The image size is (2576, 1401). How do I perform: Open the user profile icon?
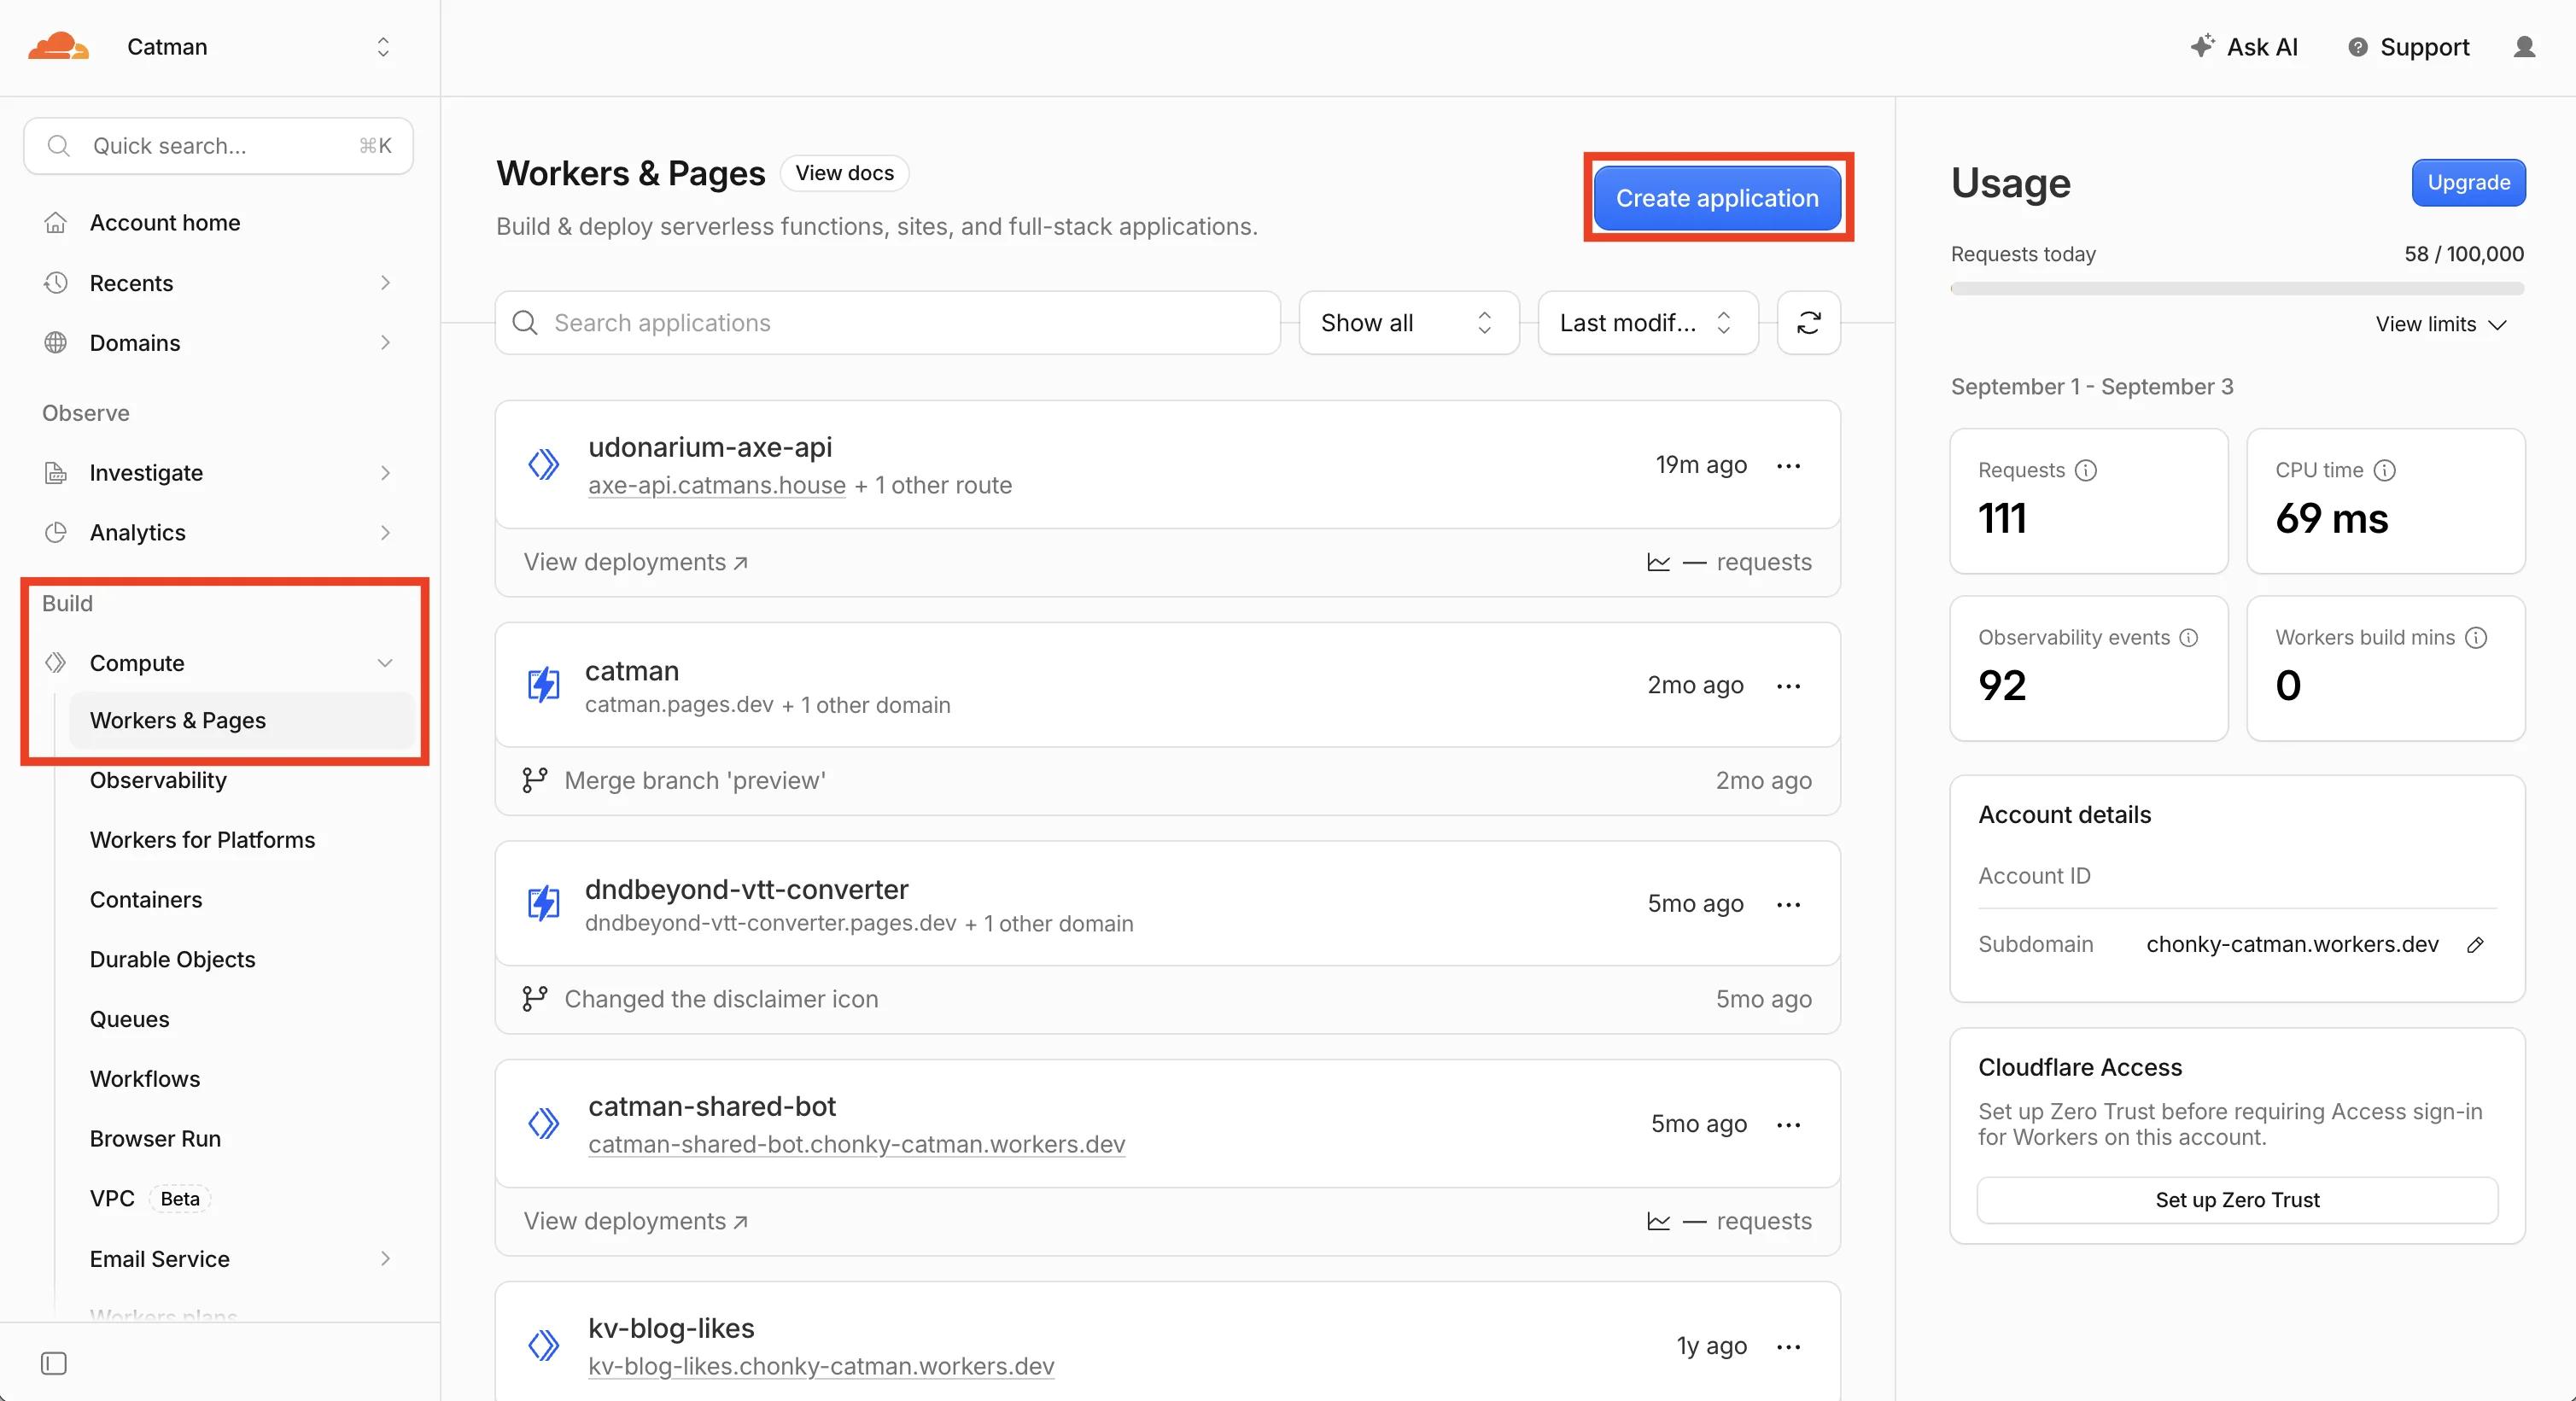2524,47
